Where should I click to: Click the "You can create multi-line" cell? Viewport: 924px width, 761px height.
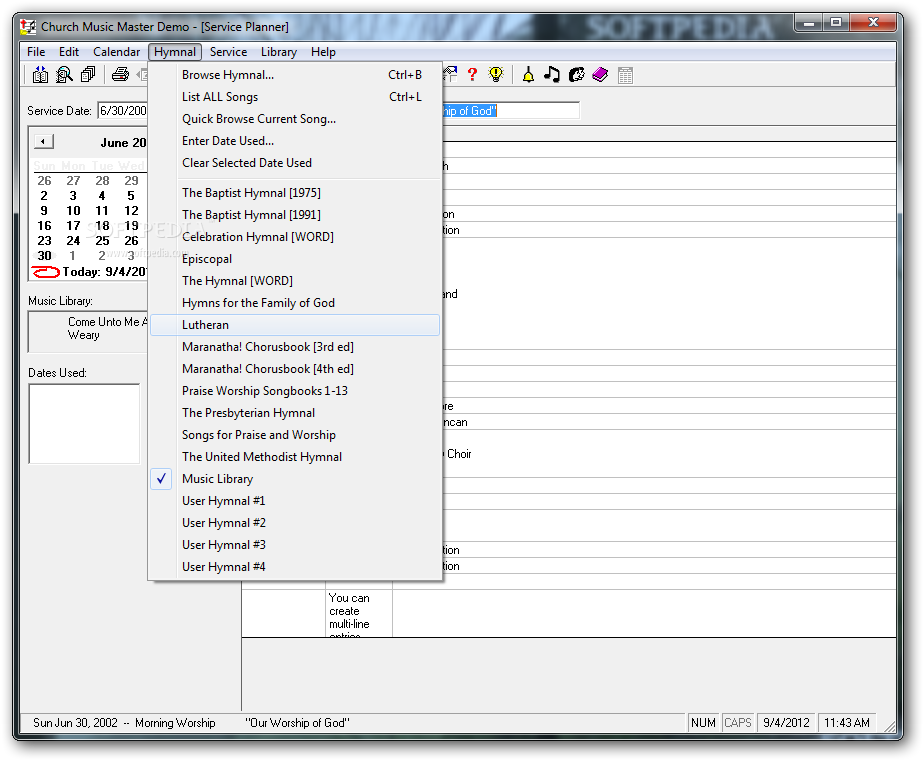point(359,613)
